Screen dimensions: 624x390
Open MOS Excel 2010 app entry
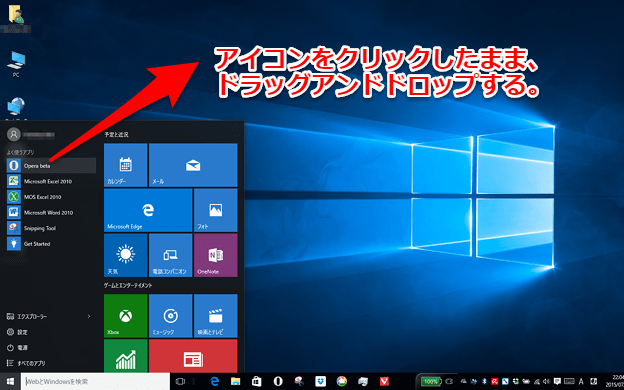51,197
